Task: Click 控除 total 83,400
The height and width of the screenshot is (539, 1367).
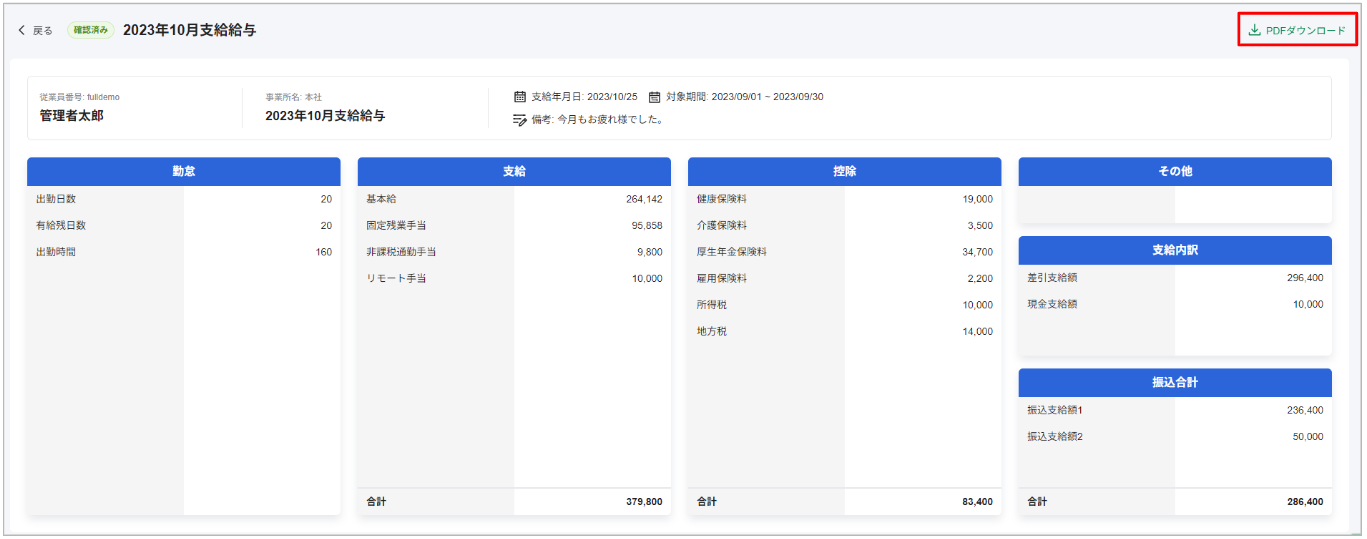Action: click(x=978, y=501)
